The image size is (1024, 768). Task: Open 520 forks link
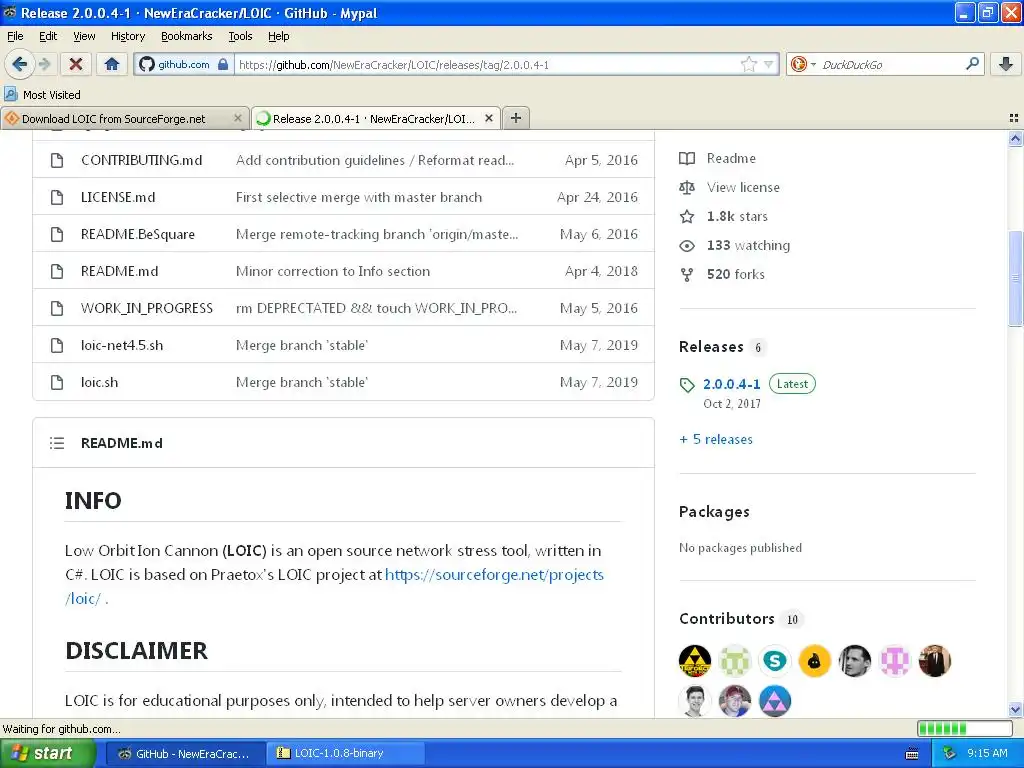[735, 274]
